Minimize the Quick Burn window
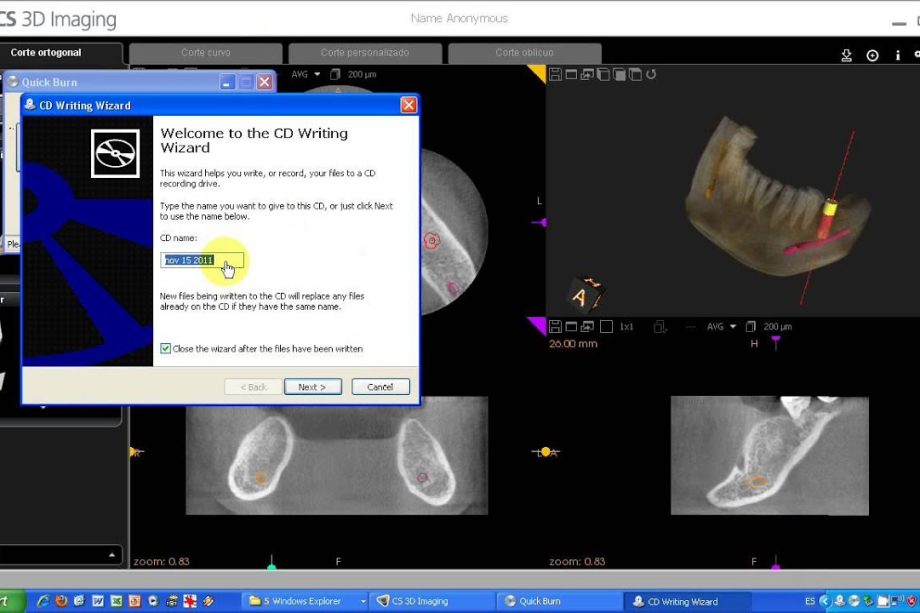This screenshot has height=613, width=920. coord(227,82)
